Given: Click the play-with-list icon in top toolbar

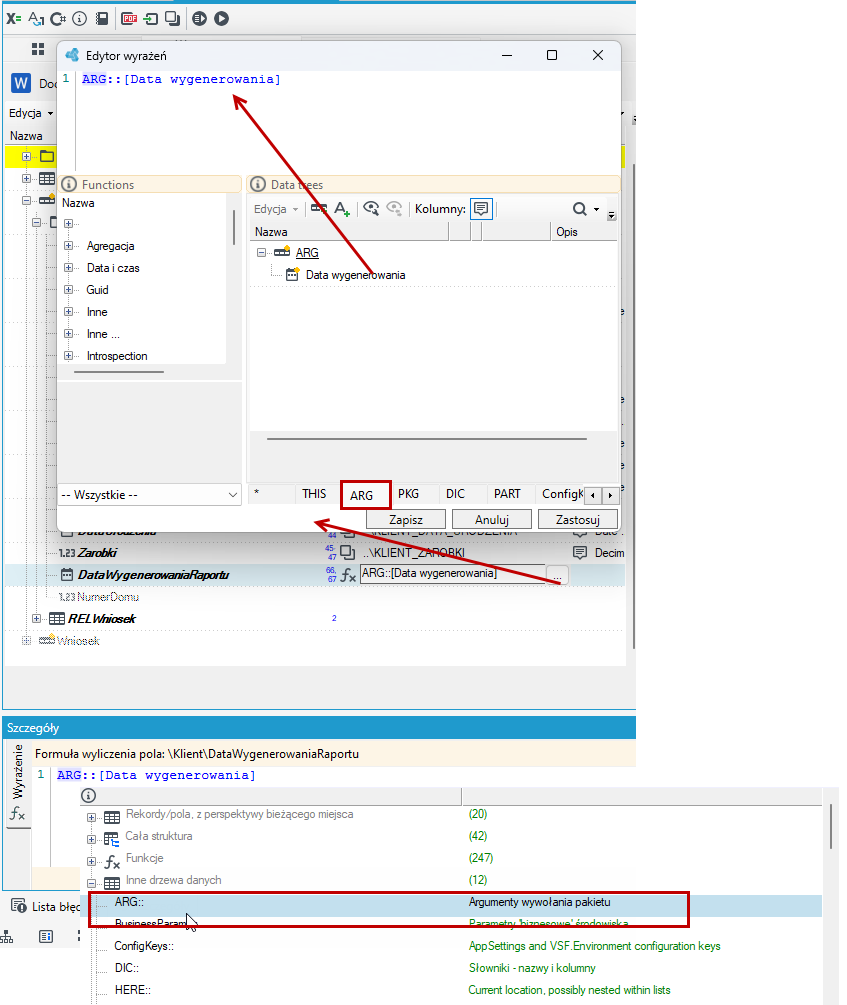Looking at the screenshot, I should [x=199, y=19].
